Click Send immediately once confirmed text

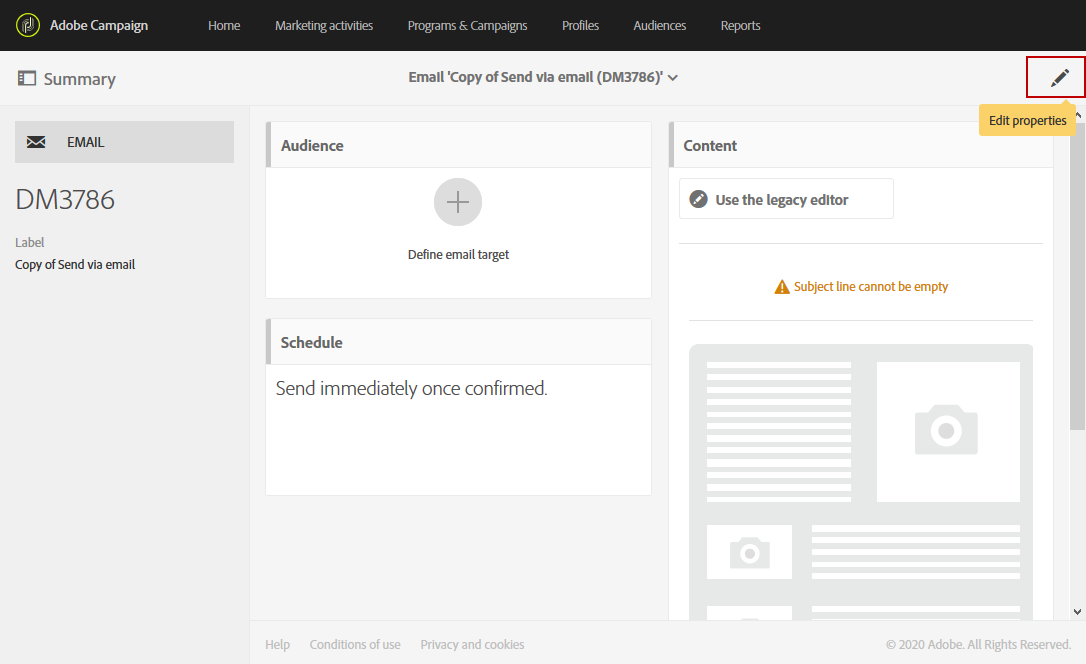coord(411,388)
